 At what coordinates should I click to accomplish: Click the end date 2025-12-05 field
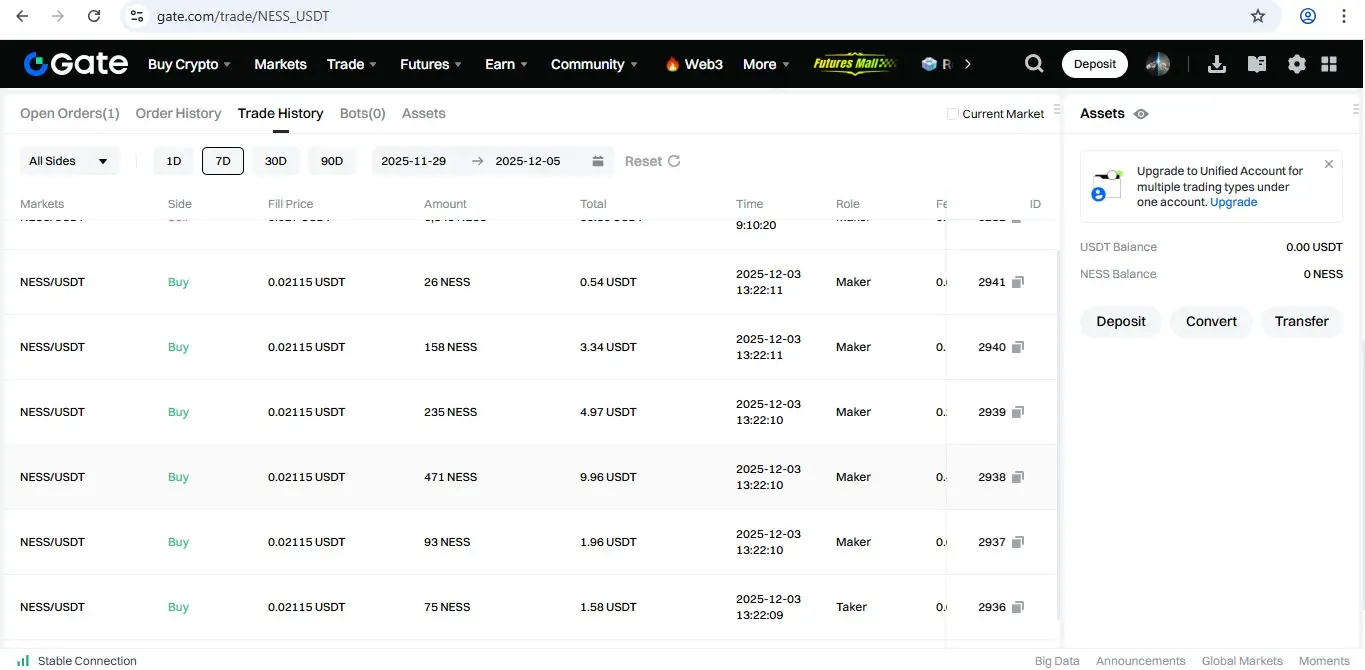click(528, 161)
